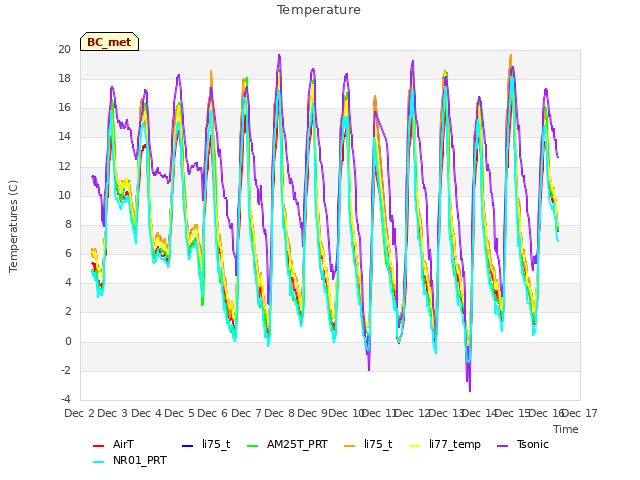Click the cyan NR01_PRT legend swatch

point(98,462)
